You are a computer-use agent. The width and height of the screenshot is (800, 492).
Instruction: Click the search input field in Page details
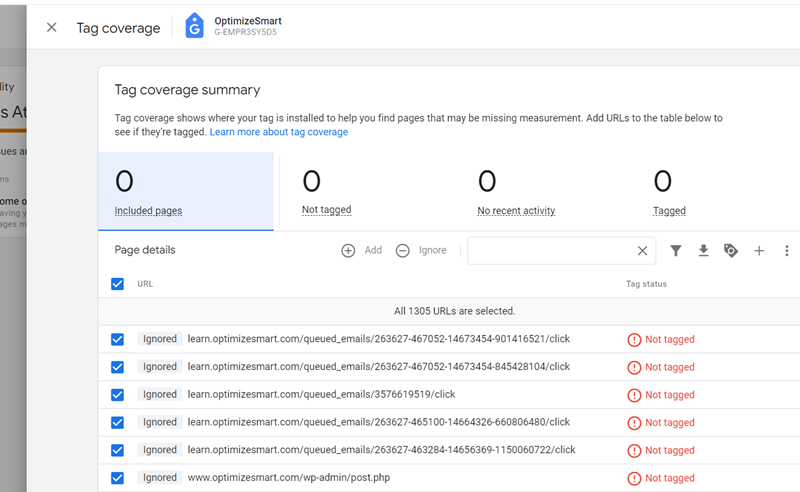pyautogui.click(x=551, y=251)
